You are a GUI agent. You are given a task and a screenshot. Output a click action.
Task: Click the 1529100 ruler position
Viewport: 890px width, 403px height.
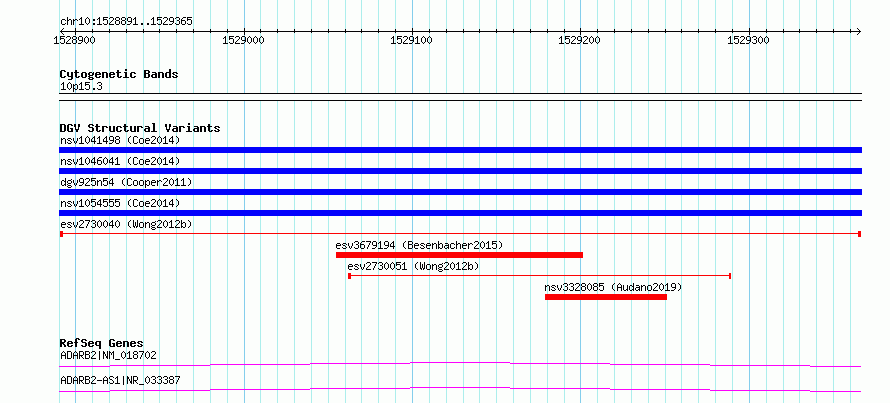click(x=412, y=40)
